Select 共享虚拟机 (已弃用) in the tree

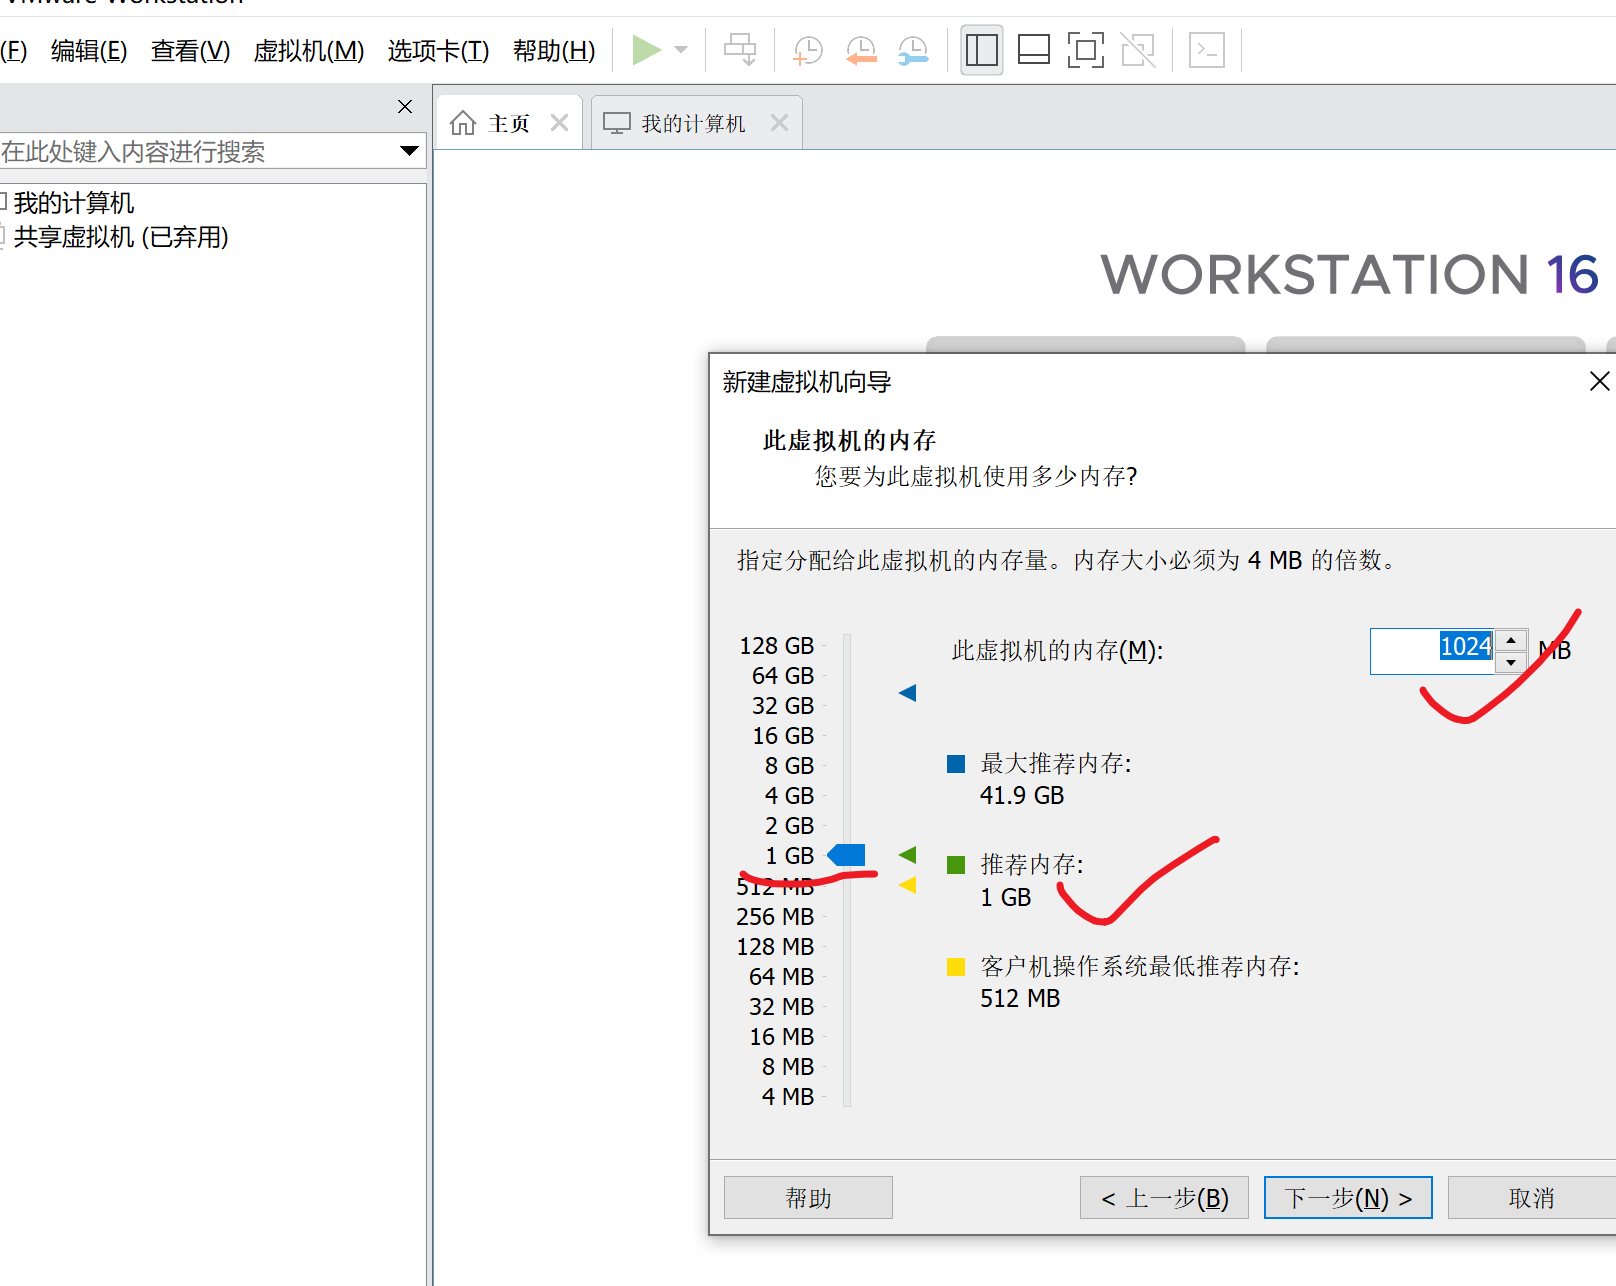point(121,237)
